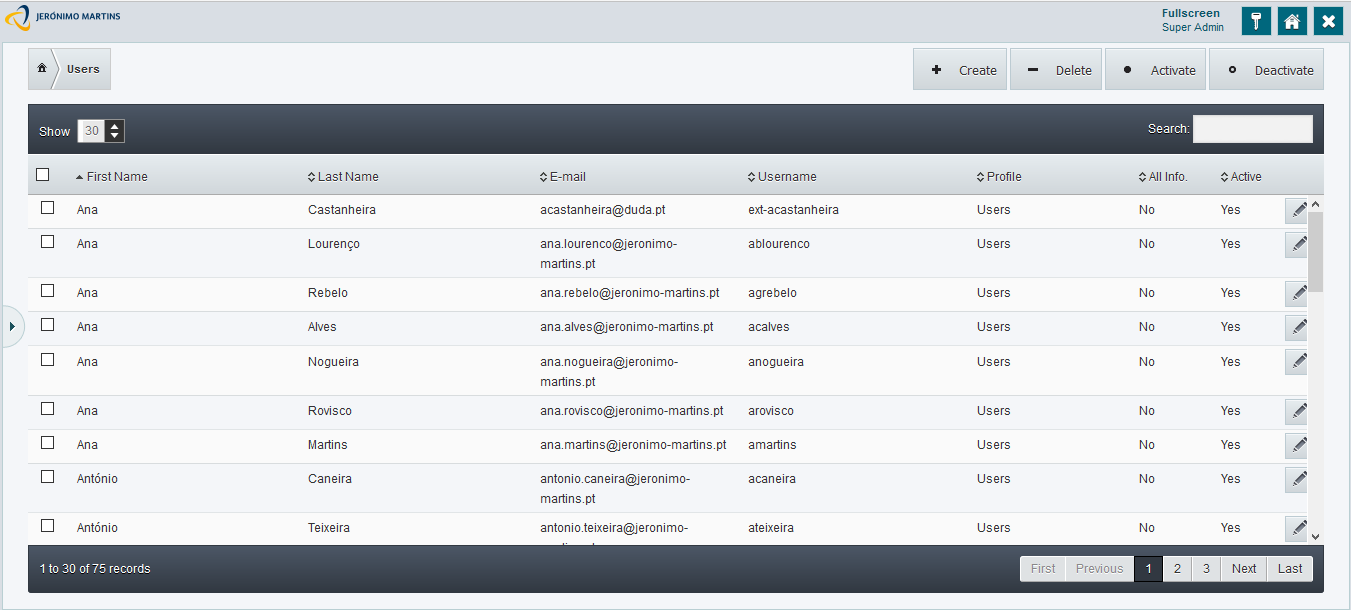Open the home icon in top-right header
Viewport: 1351px width, 610px height.
point(1292,21)
